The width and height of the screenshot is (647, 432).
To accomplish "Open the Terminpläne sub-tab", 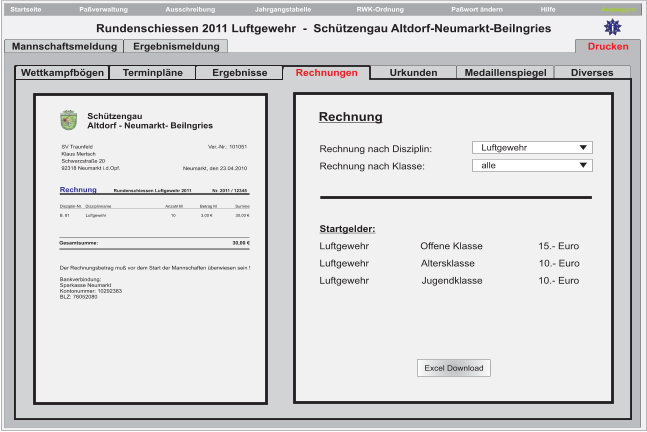I will tap(153, 73).
